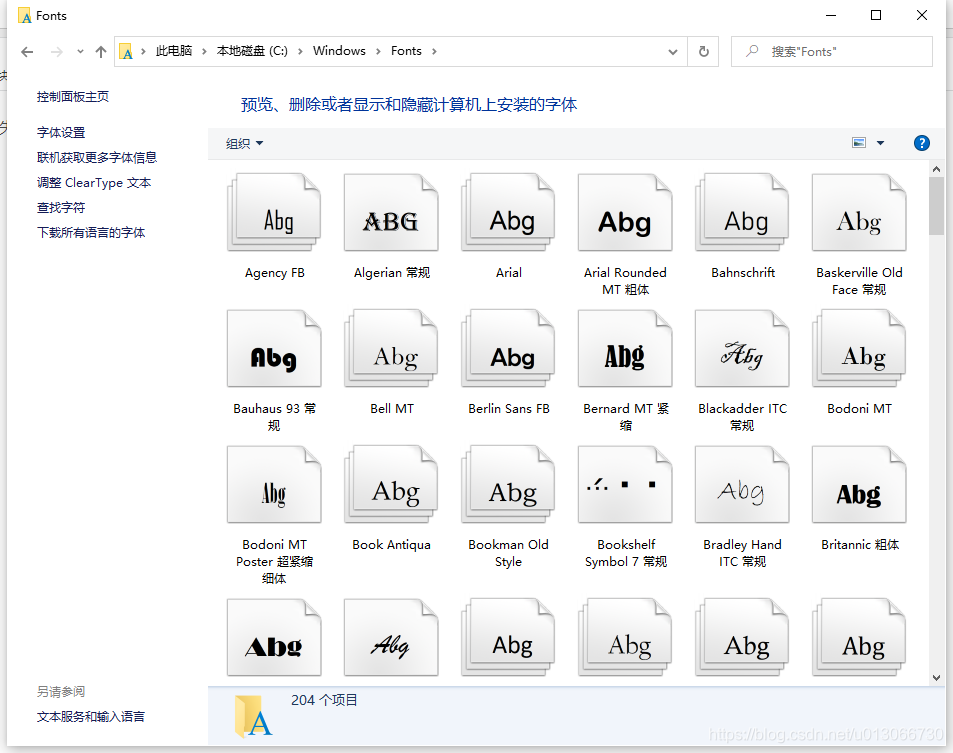Select the Bauhaus 93 font icon
The image size is (953, 753).
[x=274, y=349]
